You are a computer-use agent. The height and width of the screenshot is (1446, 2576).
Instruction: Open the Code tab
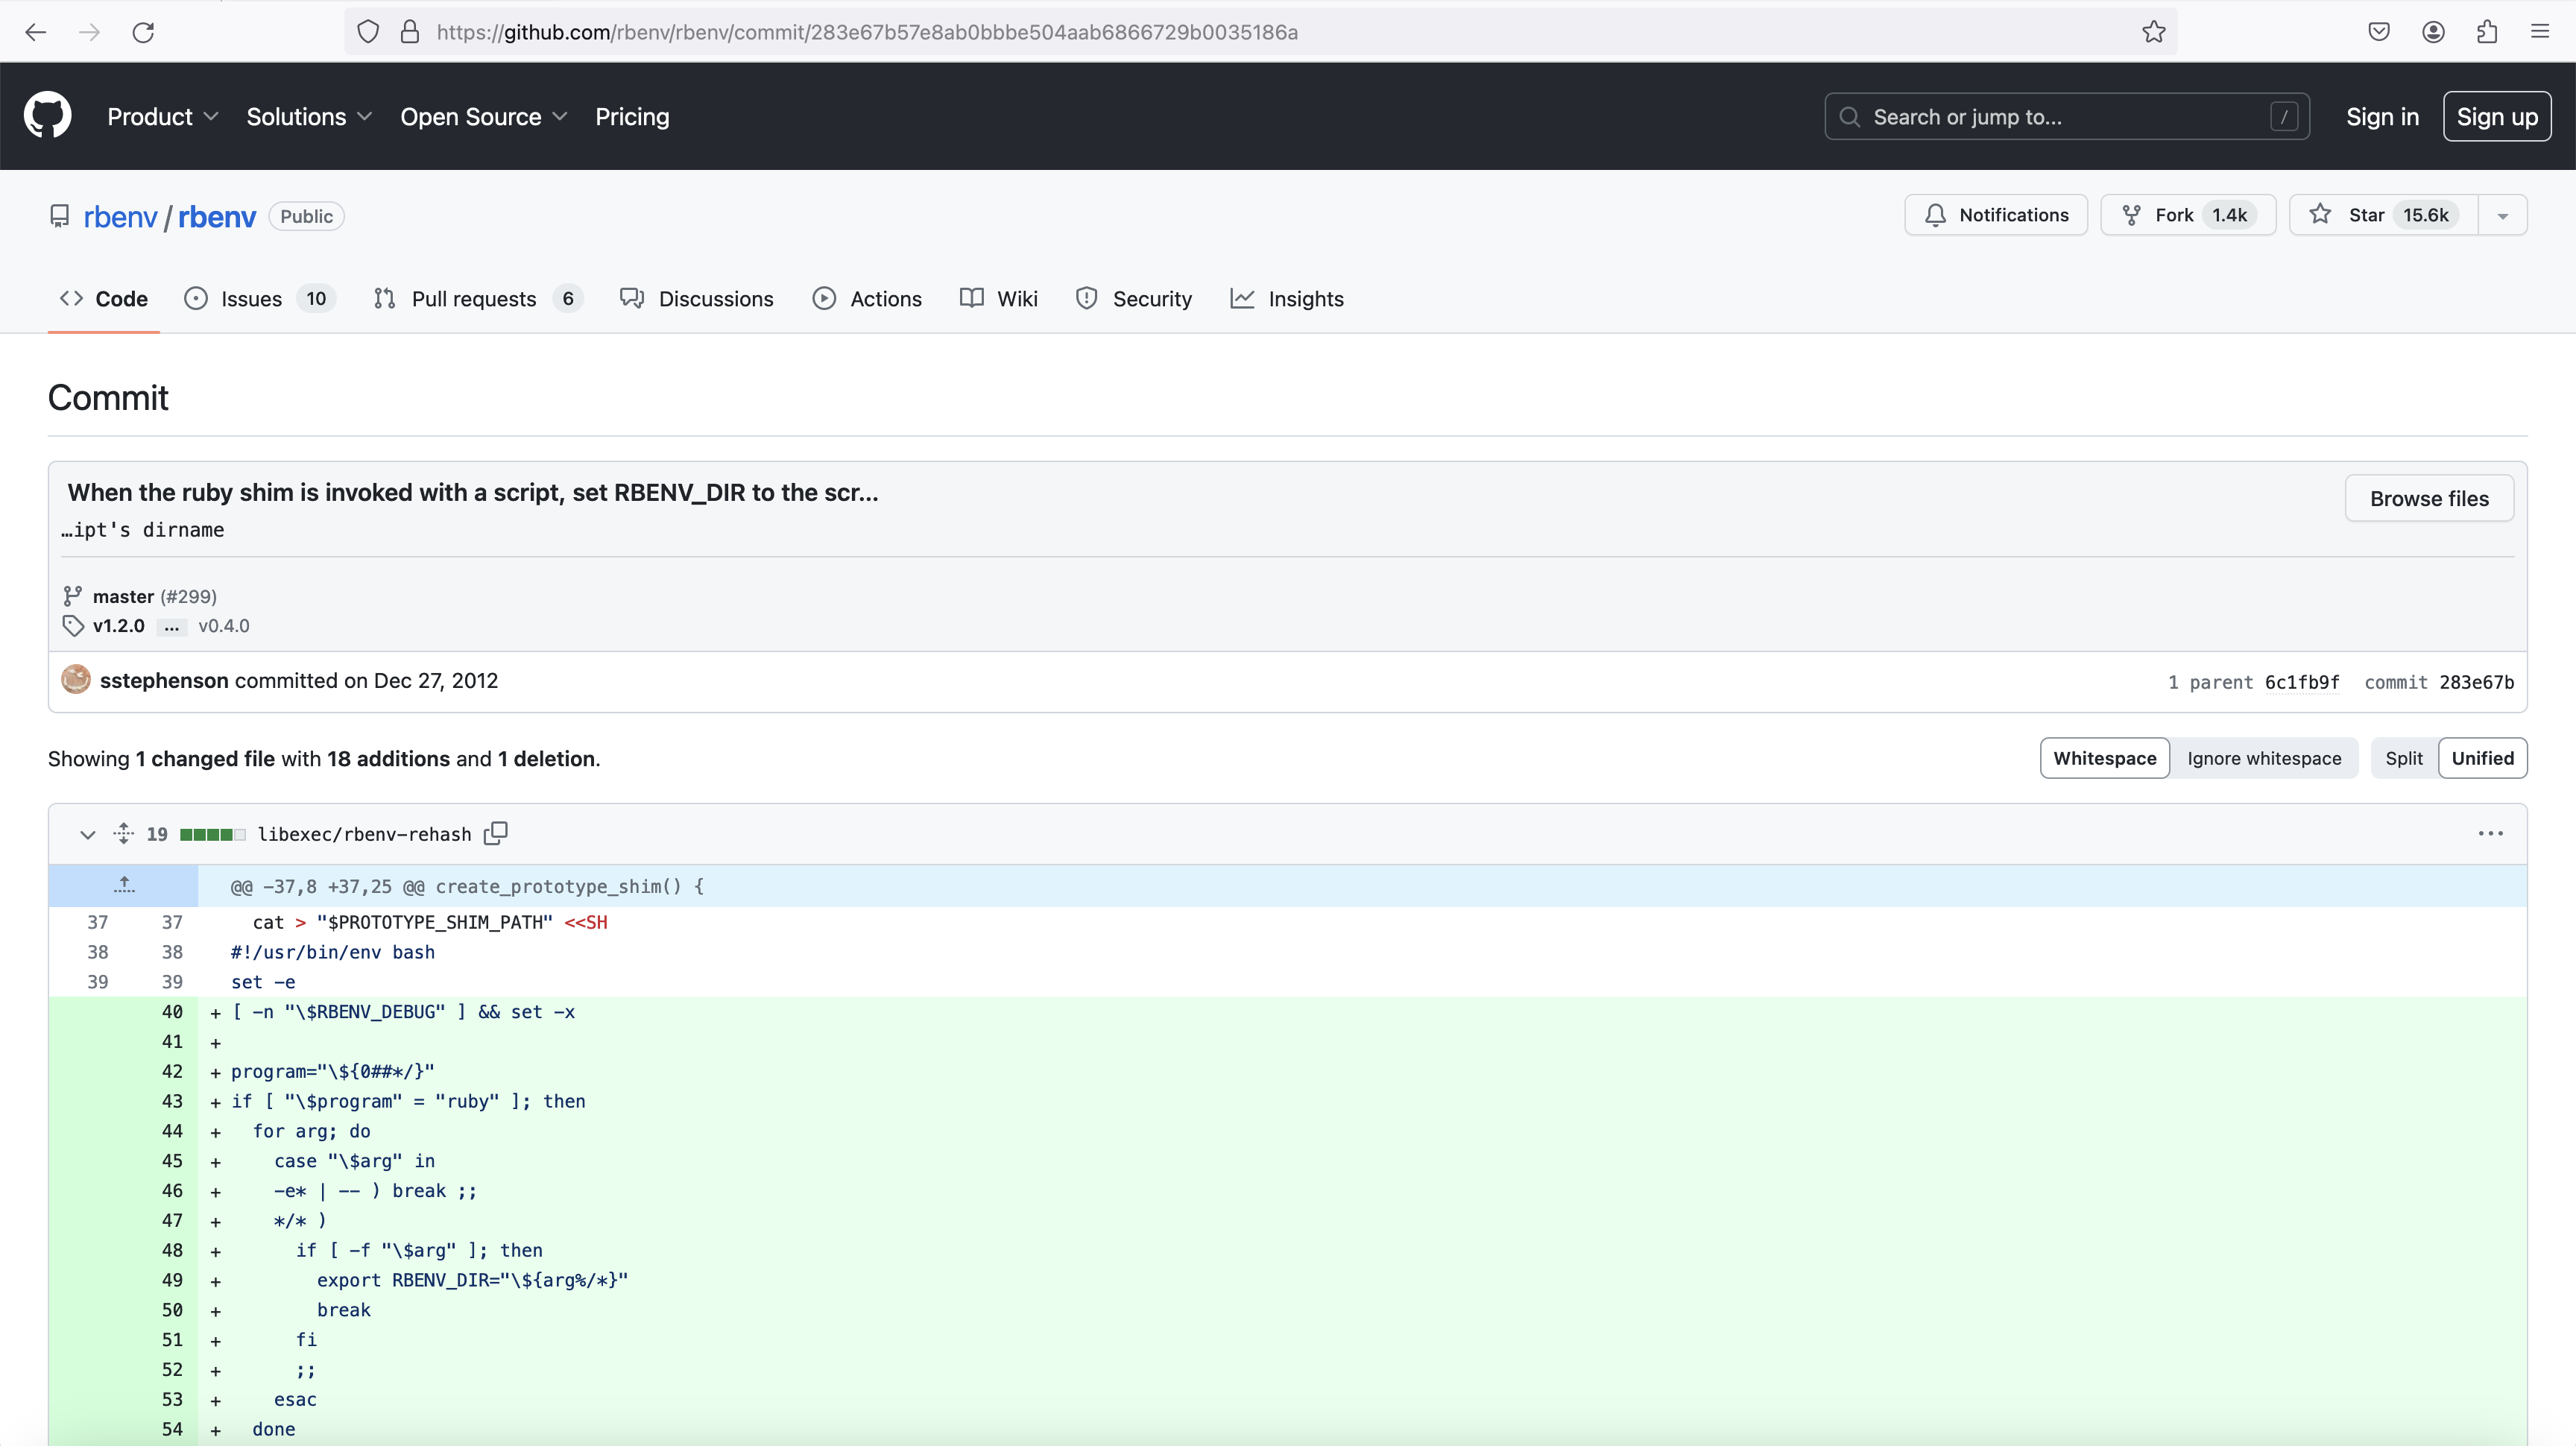pos(104,299)
